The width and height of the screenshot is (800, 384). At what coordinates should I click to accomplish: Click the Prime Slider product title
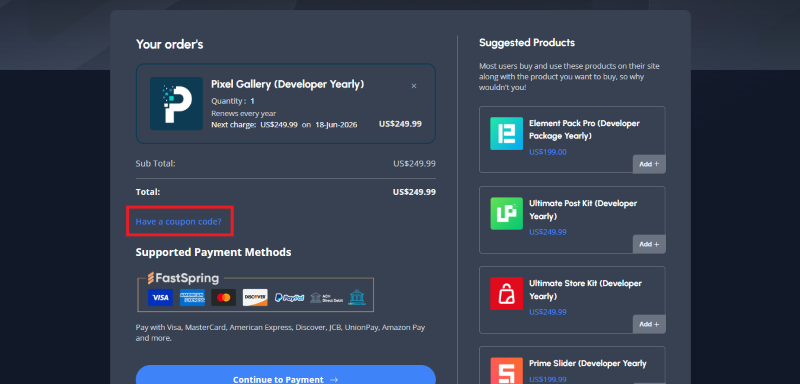pyautogui.click(x=588, y=364)
